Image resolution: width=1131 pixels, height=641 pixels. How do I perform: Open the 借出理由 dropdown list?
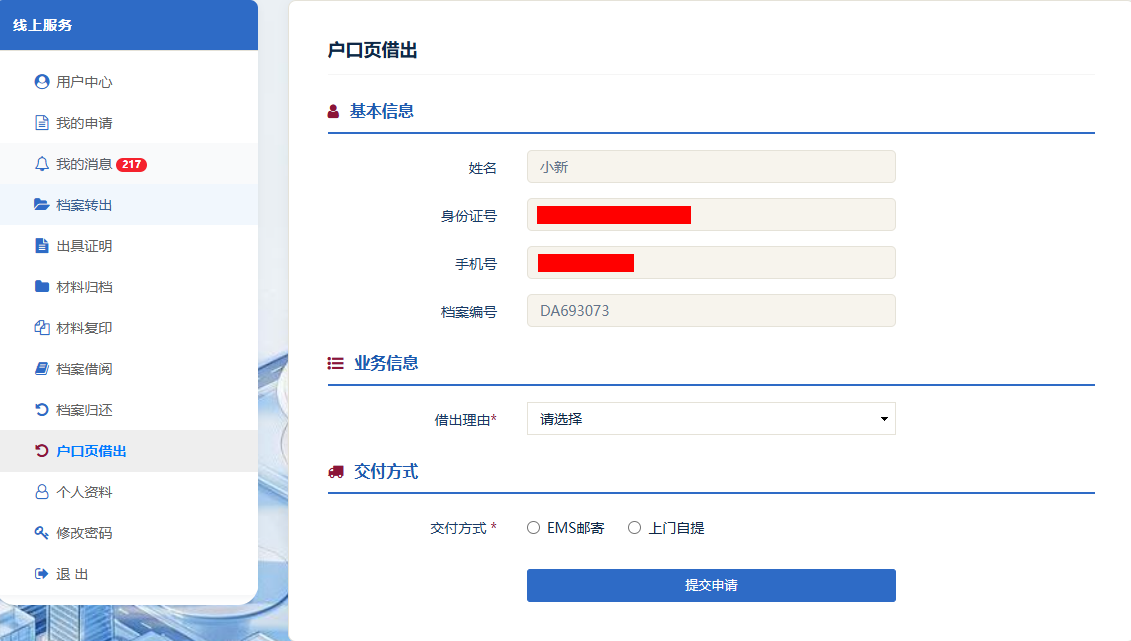(x=711, y=419)
